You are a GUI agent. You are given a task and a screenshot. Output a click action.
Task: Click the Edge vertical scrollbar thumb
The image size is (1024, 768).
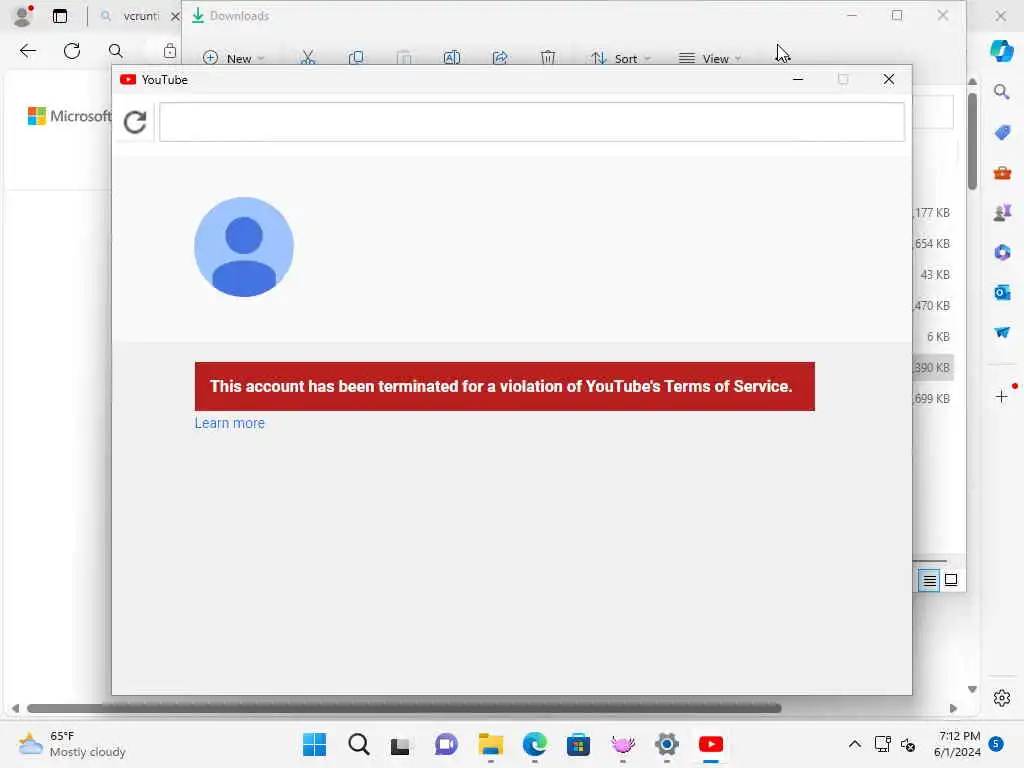[972, 140]
